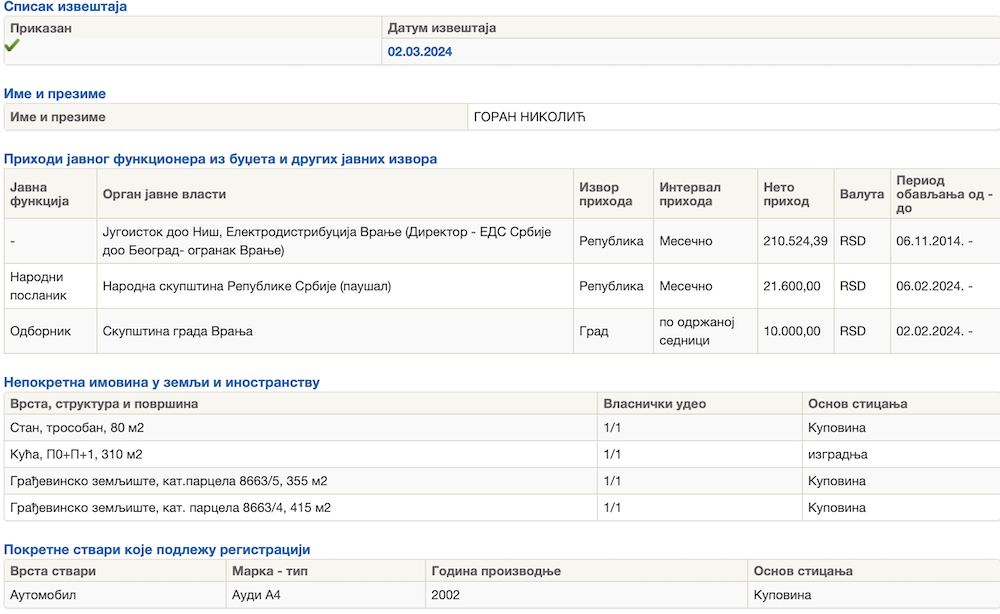Click the name value ГОРАН НИКОЛИЋ
Screen dimensions: 1000x614
click(529, 117)
